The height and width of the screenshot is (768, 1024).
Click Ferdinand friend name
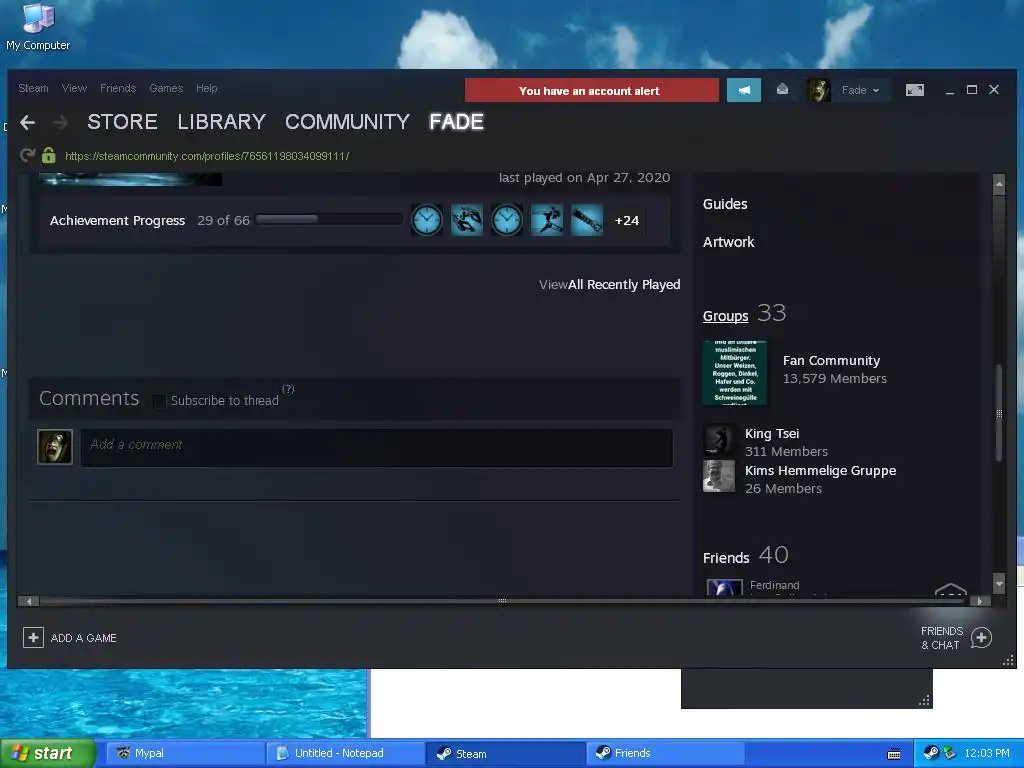tap(775, 585)
